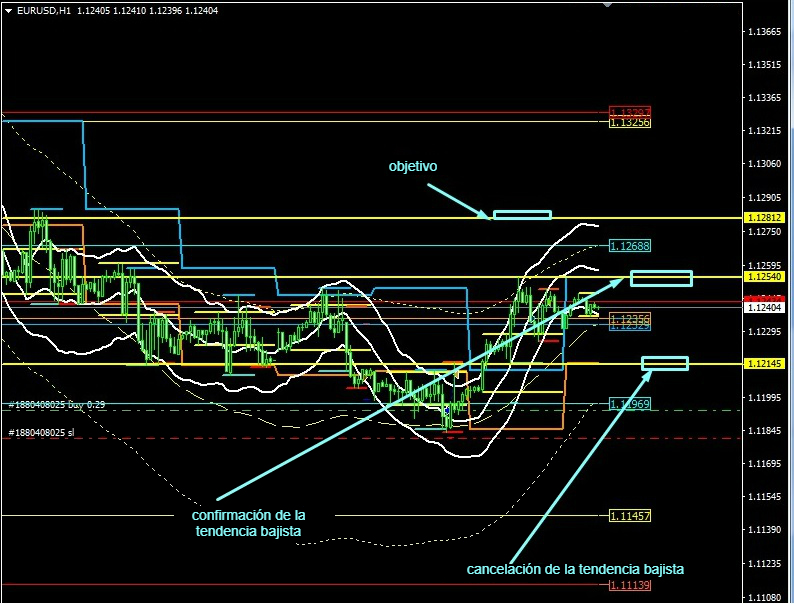The image size is (794, 604).
Task: Select the cyan rectangle beside the 1.12145 line
Action: click(x=665, y=363)
